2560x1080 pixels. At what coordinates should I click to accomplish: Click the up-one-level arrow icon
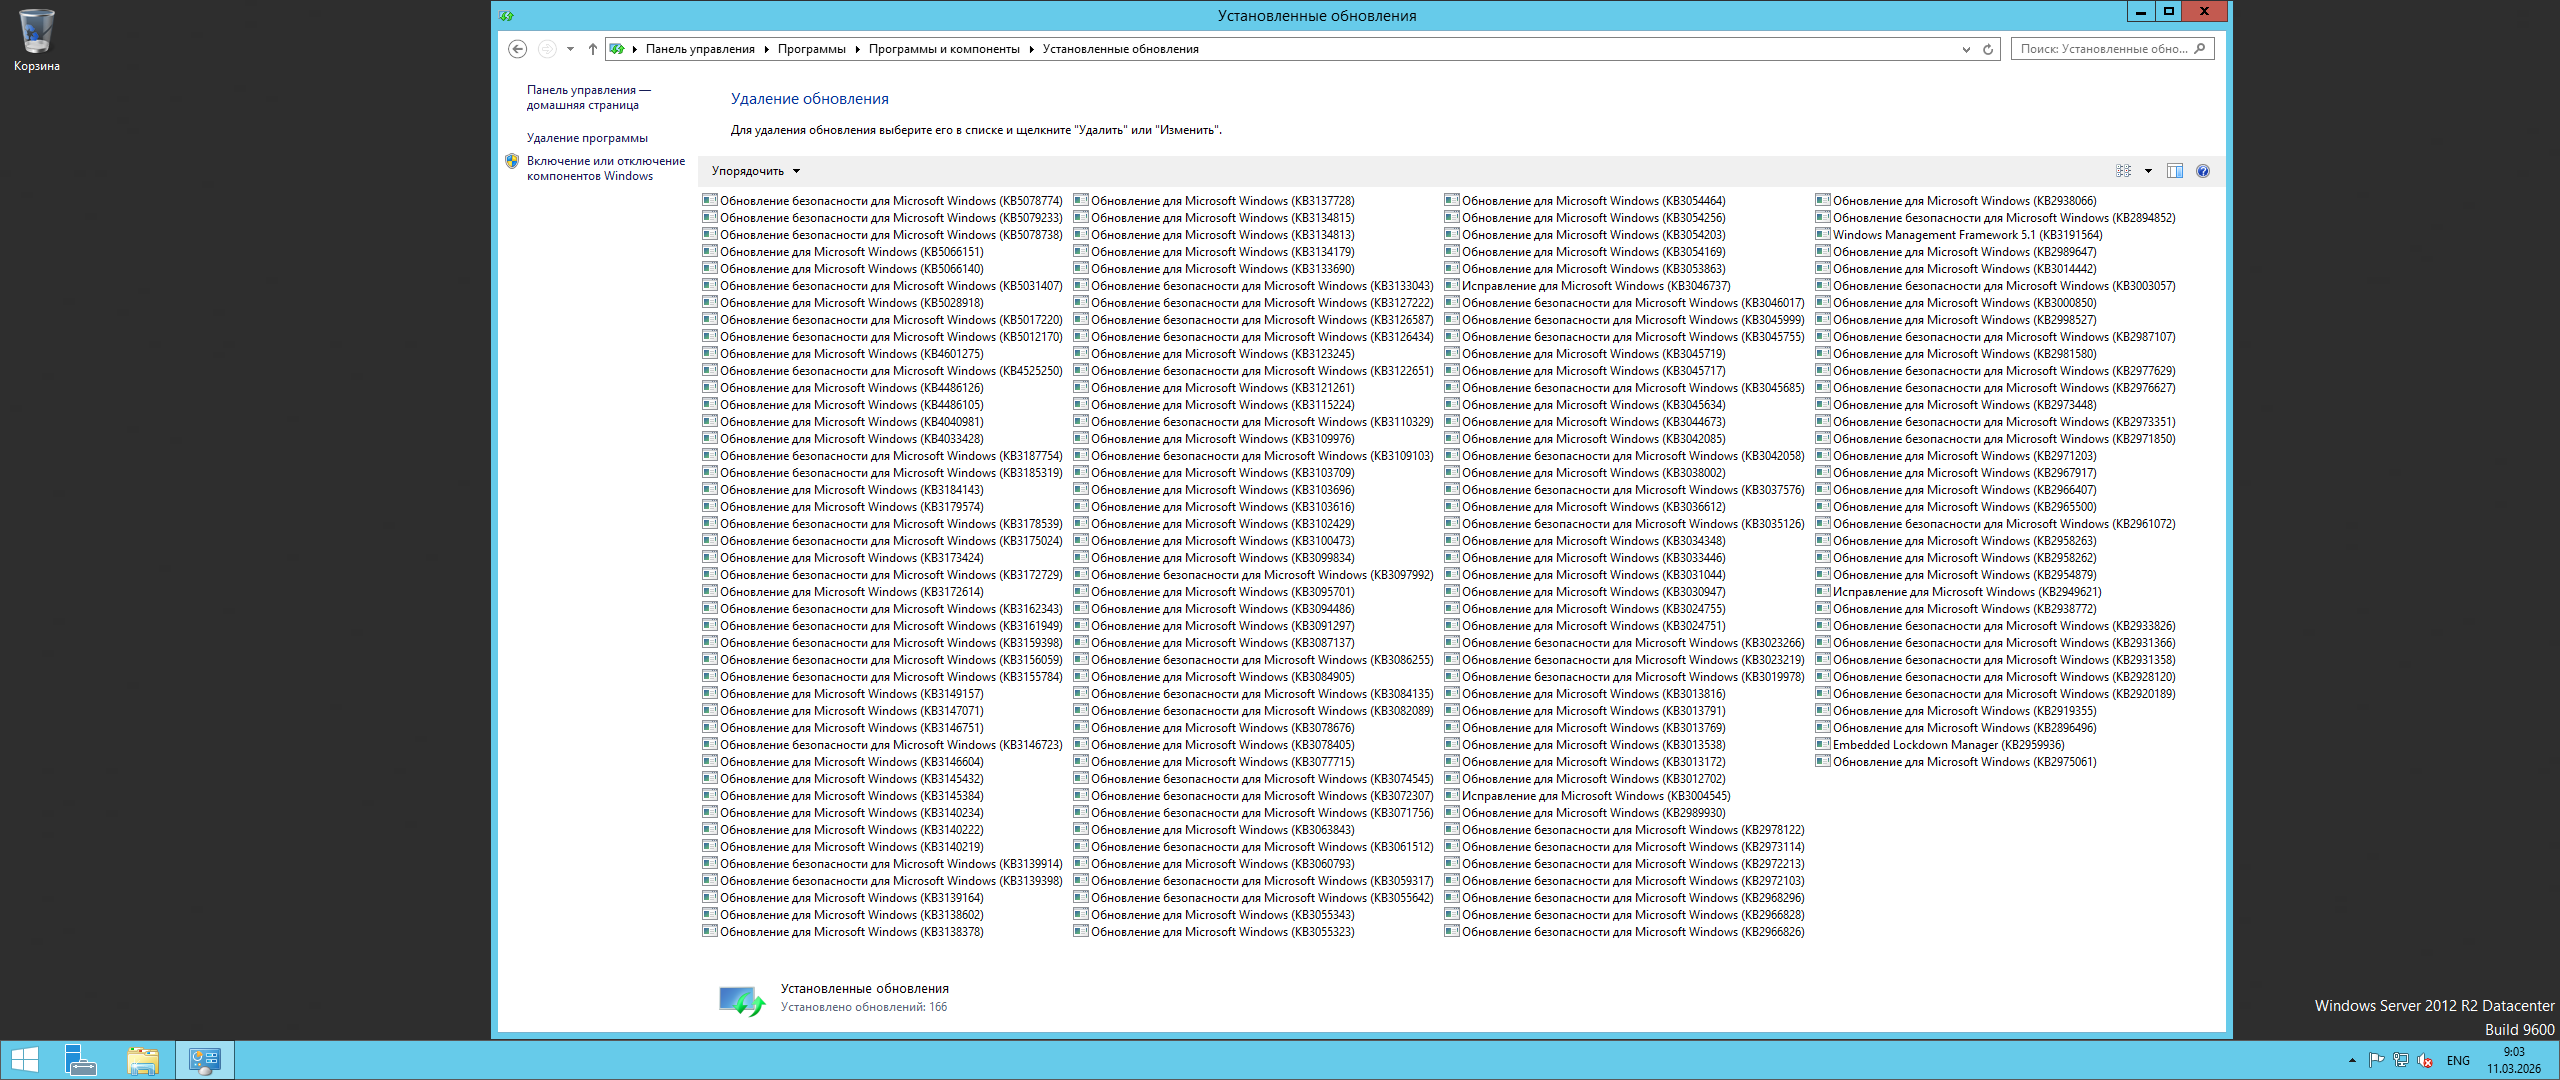[x=593, y=49]
